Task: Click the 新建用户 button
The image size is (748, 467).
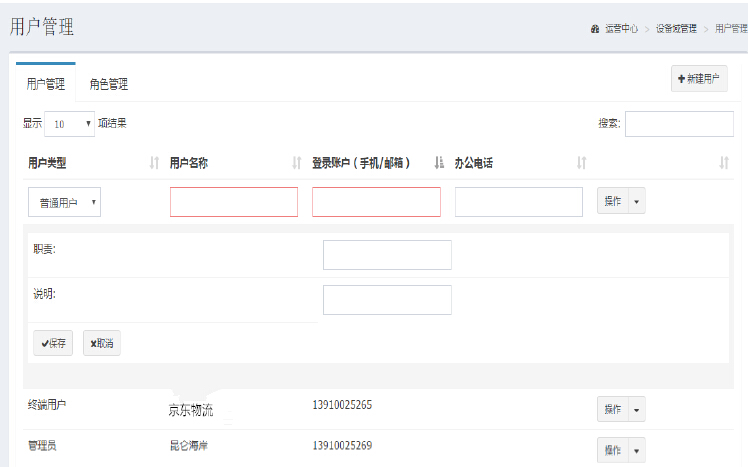Action: tap(699, 79)
